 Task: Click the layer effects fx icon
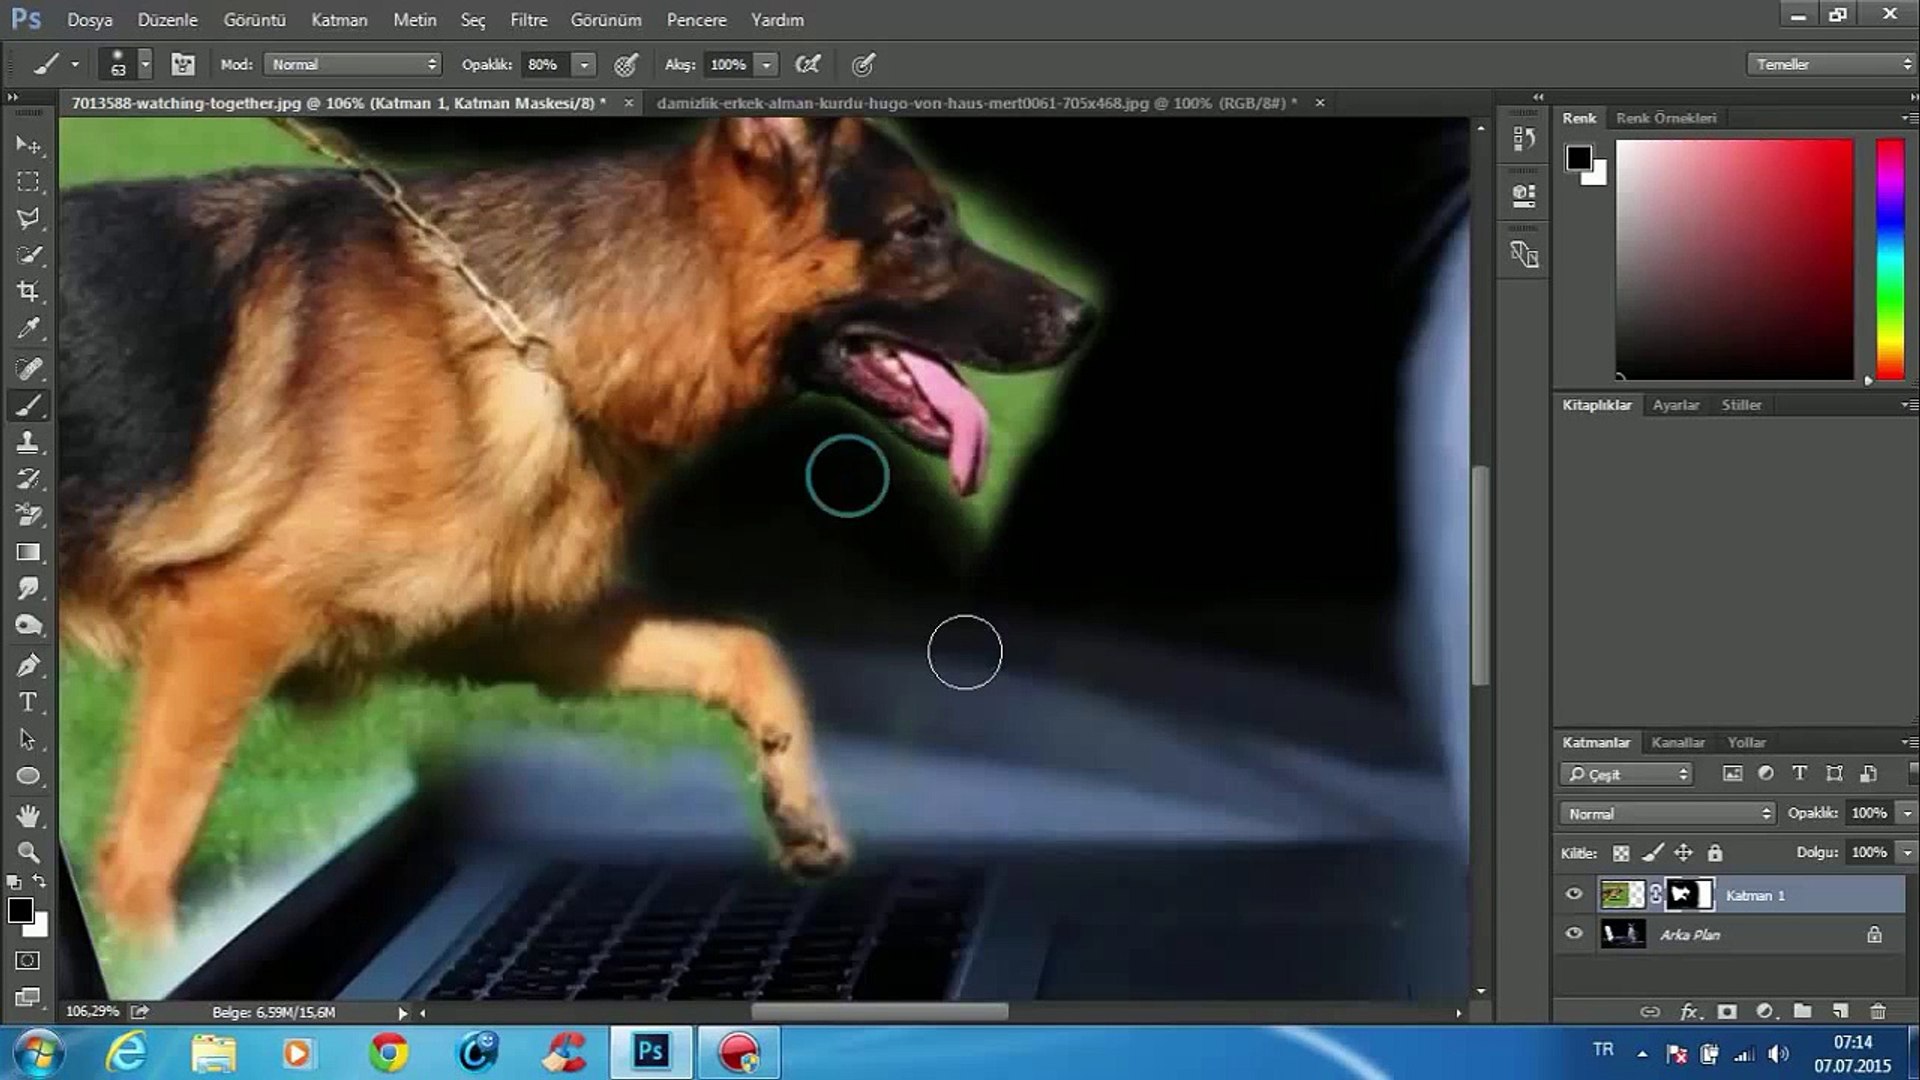coord(1689,1011)
